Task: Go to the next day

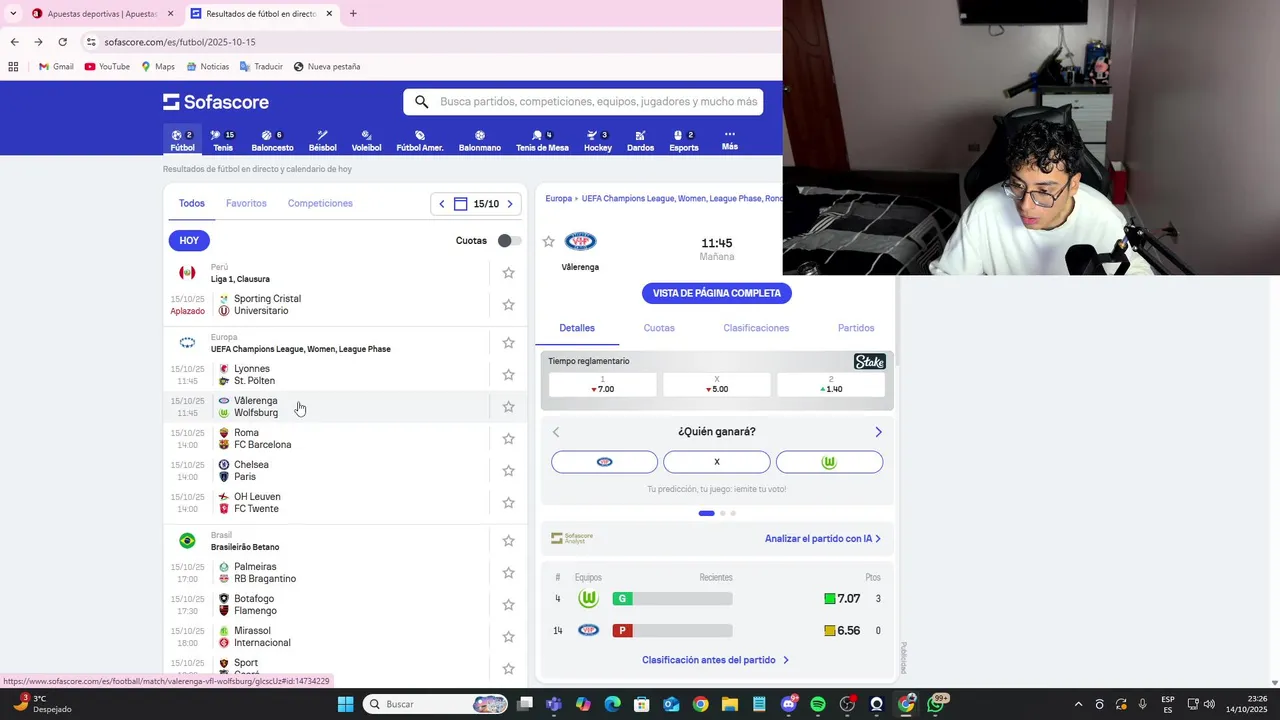Action: coord(510,204)
